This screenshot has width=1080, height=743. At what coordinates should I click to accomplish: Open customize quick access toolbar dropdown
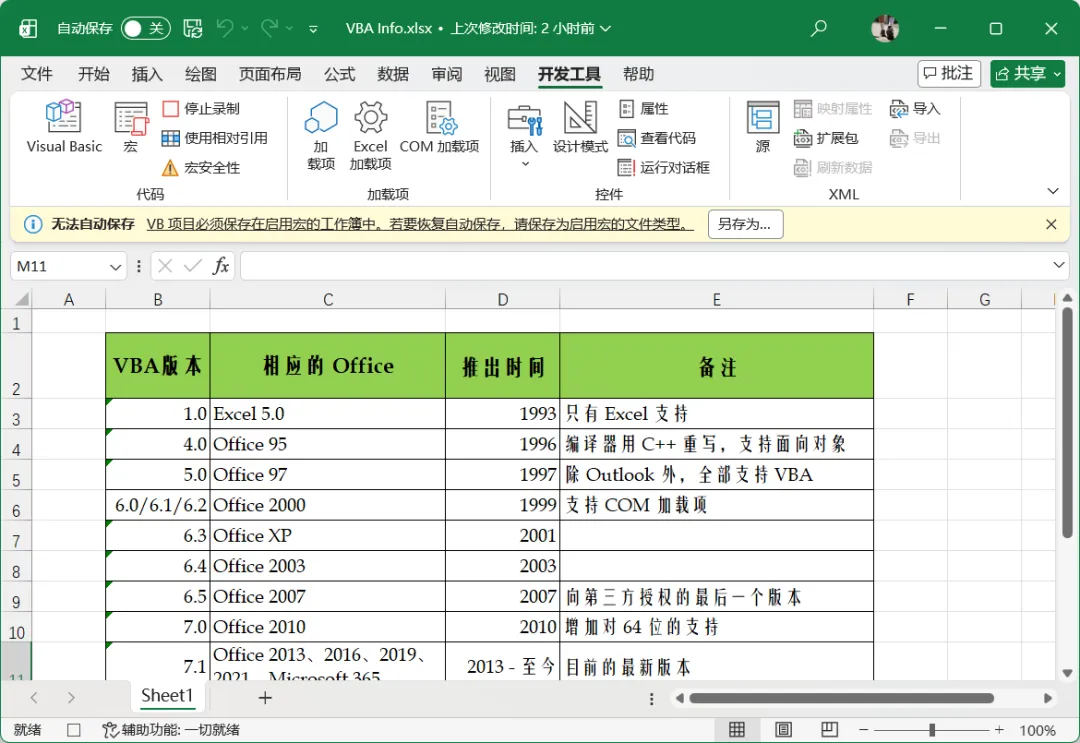pos(313,29)
